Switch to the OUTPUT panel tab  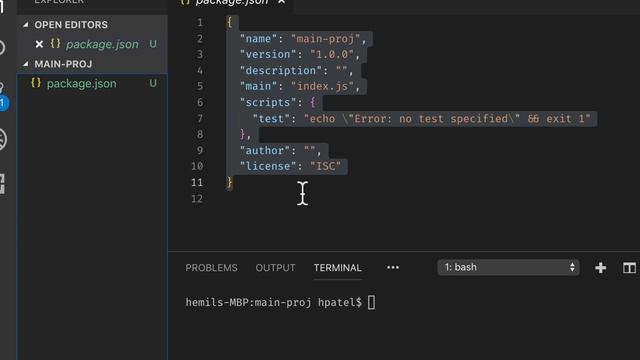tap(276, 268)
